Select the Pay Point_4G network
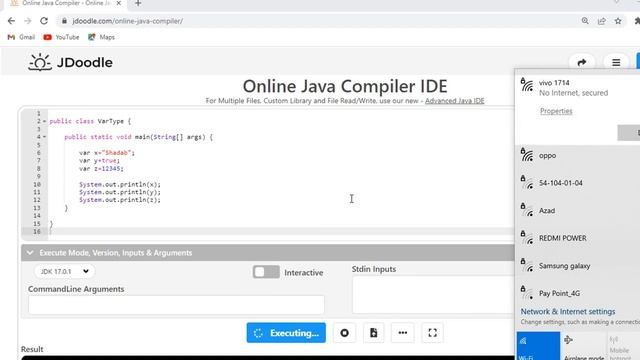This screenshot has width=640, height=360. (x=578, y=293)
